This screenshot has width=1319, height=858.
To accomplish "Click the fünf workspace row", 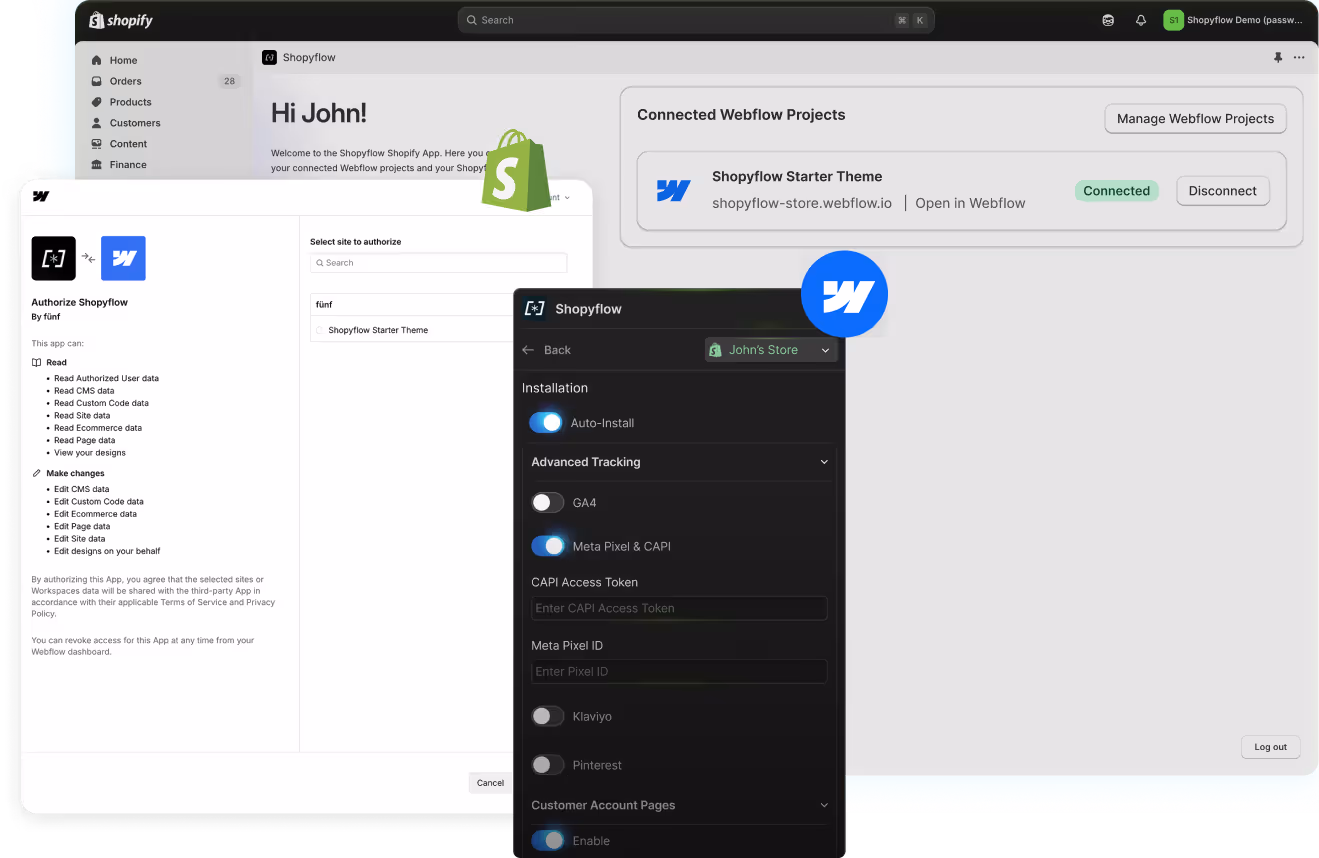I will point(412,304).
